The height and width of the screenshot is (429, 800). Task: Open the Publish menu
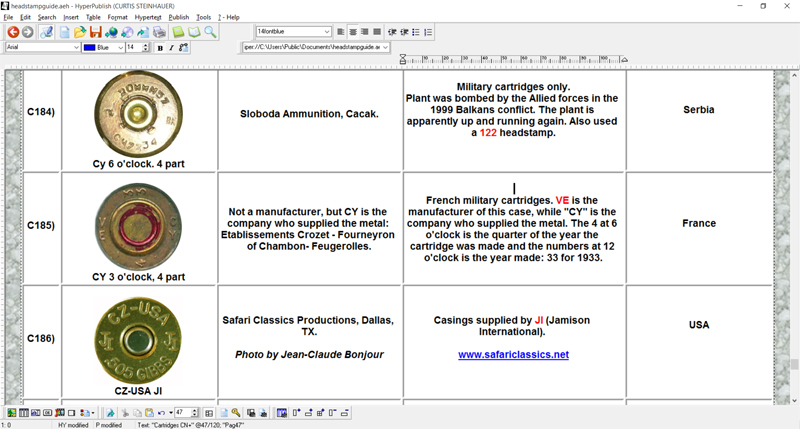click(x=179, y=17)
